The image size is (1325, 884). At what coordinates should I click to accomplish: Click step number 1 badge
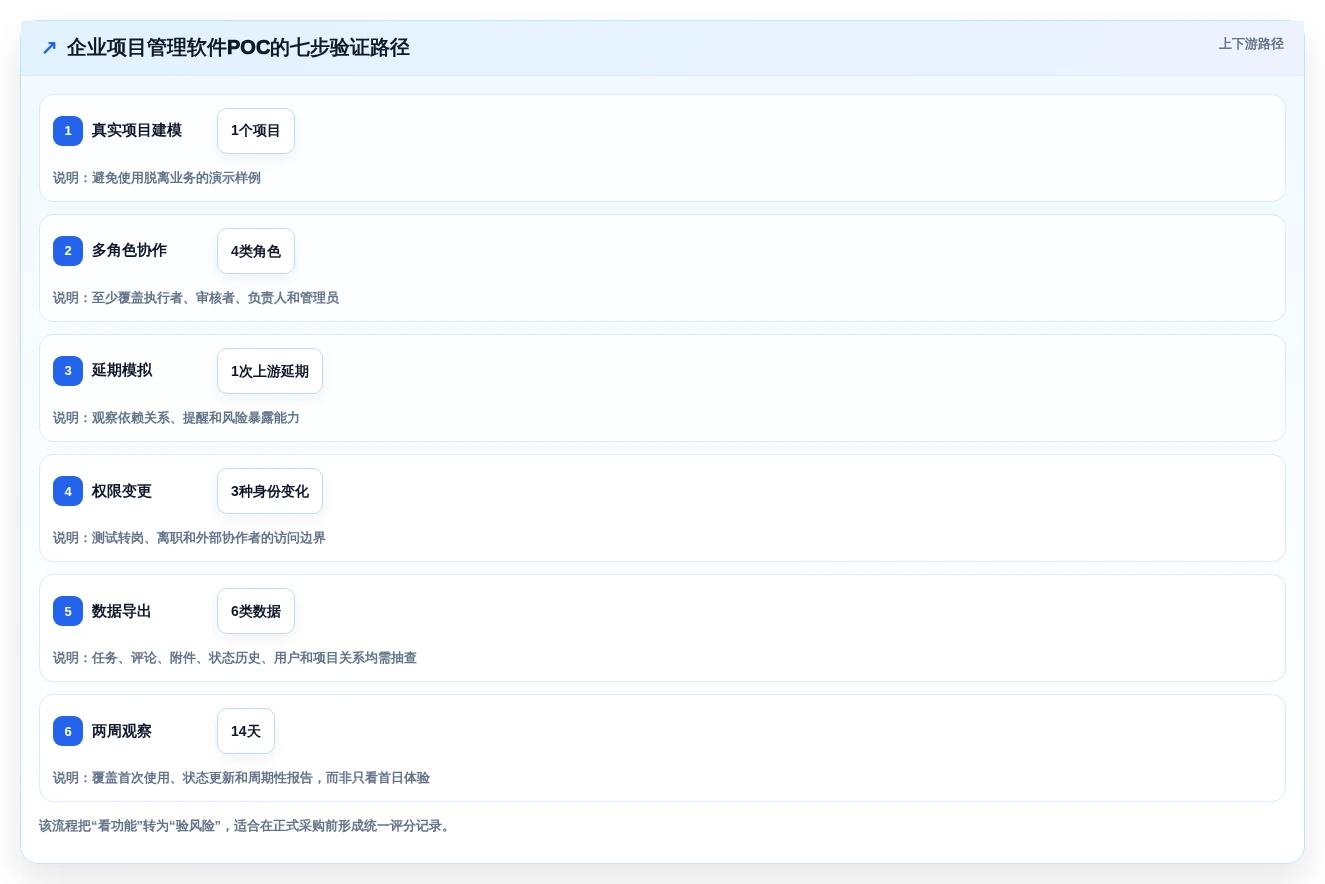click(68, 131)
